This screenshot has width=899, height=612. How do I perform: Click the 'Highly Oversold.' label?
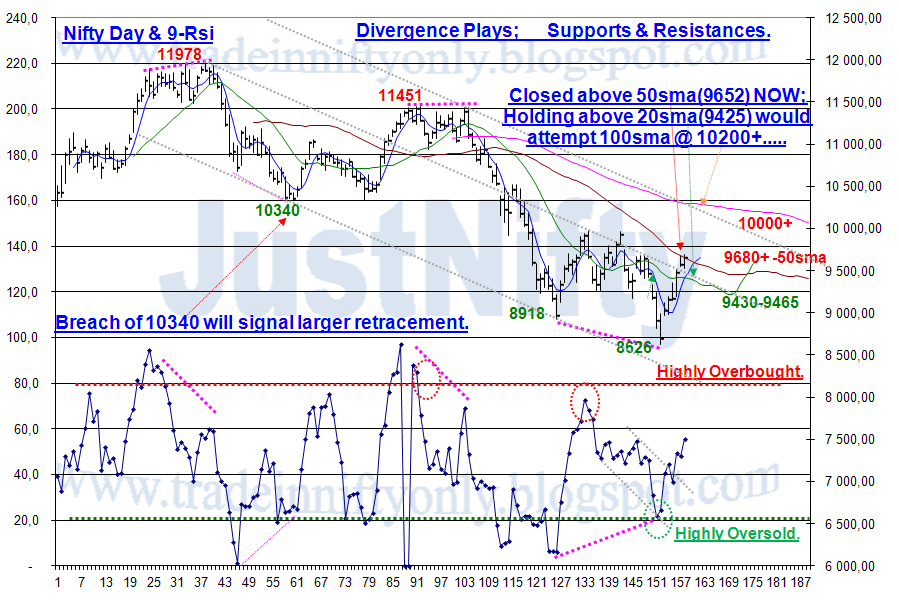pyautogui.click(x=737, y=533)
